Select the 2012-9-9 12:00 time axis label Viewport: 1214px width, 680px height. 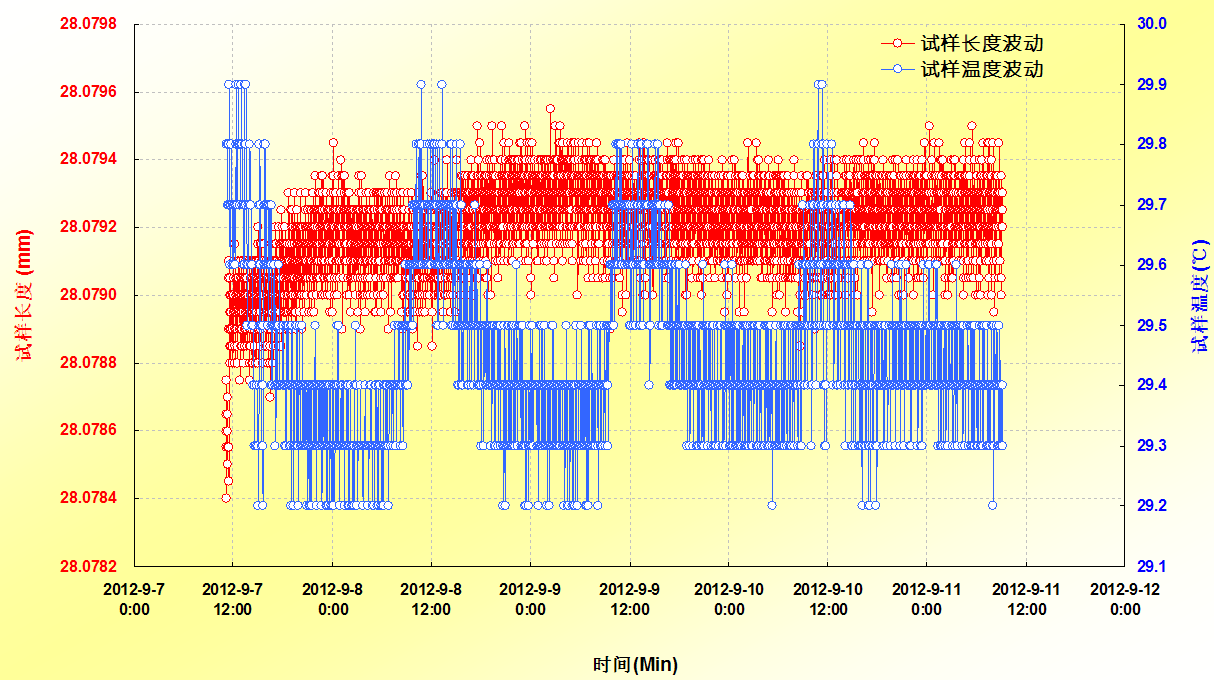(x=630, y=599)
